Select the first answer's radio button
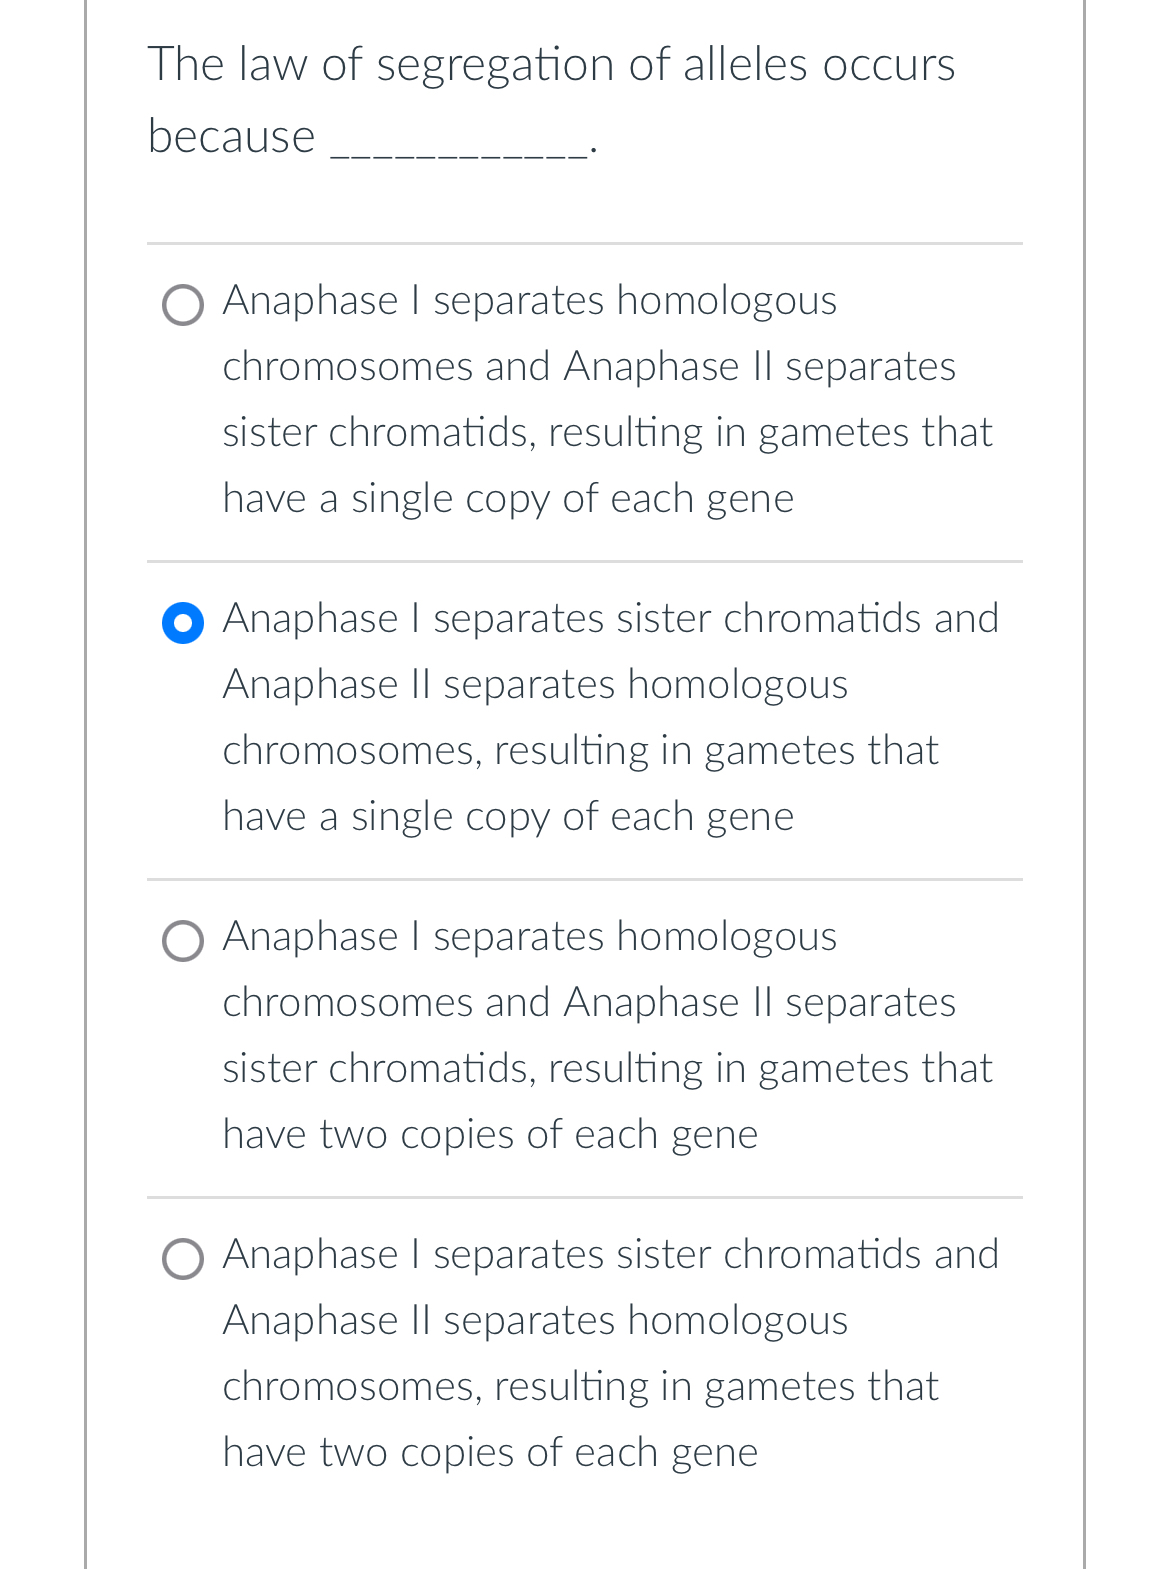1170x1569 pixels. tap(183, 305)
